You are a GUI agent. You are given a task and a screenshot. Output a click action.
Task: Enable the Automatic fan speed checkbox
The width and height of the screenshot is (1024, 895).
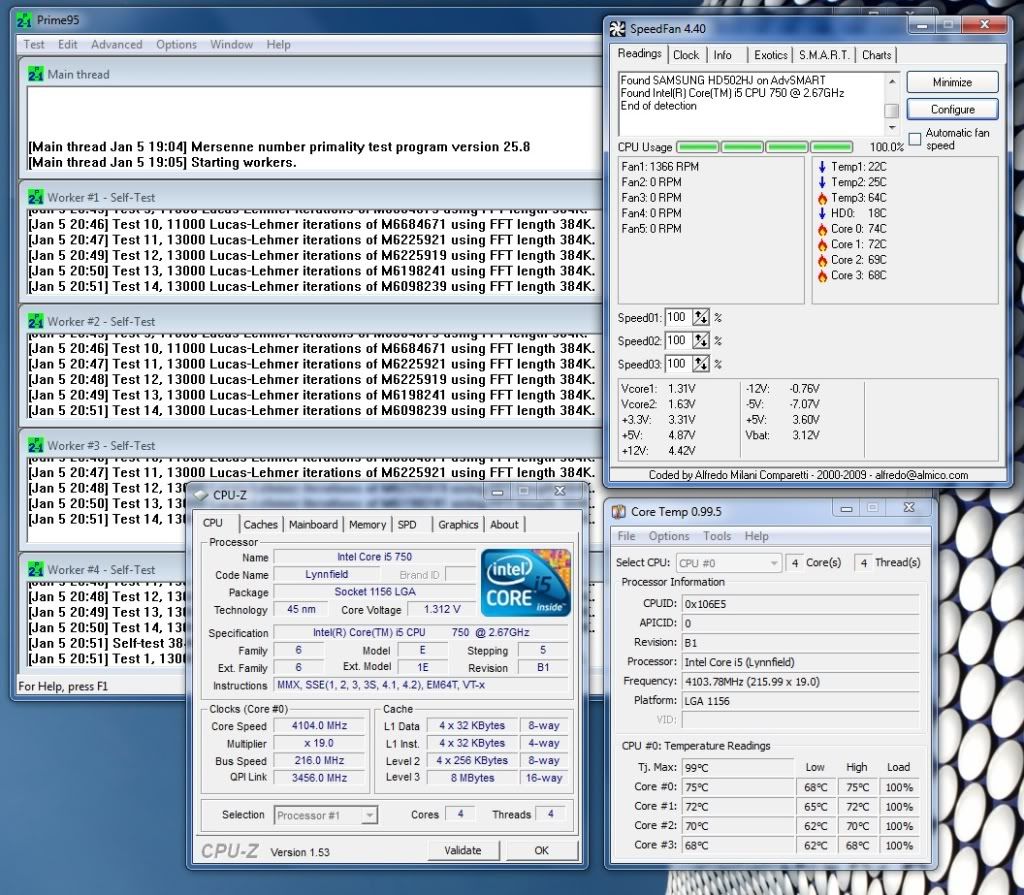[x=915, y=138]
